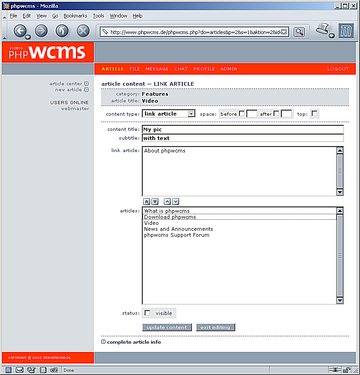This screenshot has width=360, height=375.
Task: Click the LOGOUT link
Action: point(338,69)
